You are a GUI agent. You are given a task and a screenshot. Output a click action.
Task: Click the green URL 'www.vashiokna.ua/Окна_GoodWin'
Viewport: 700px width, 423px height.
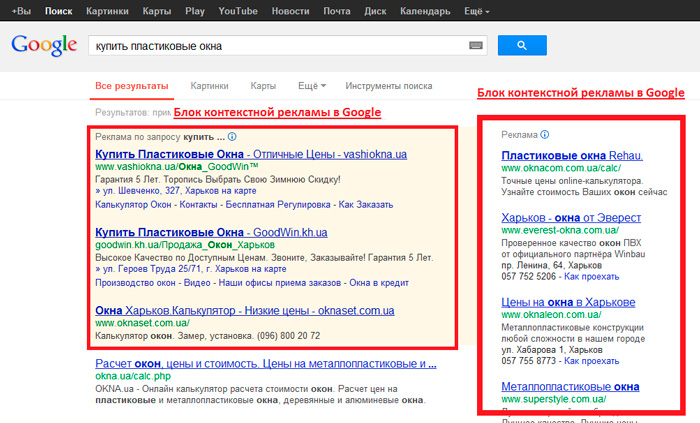coord(177,167)
